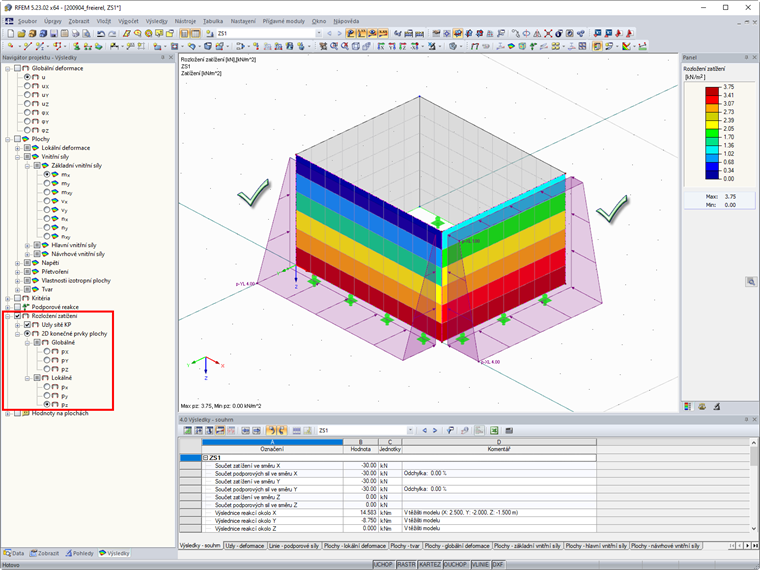Screen dimensions: 760x570
Task: Expand the Kritéria tree node
Action: [8, 298]
